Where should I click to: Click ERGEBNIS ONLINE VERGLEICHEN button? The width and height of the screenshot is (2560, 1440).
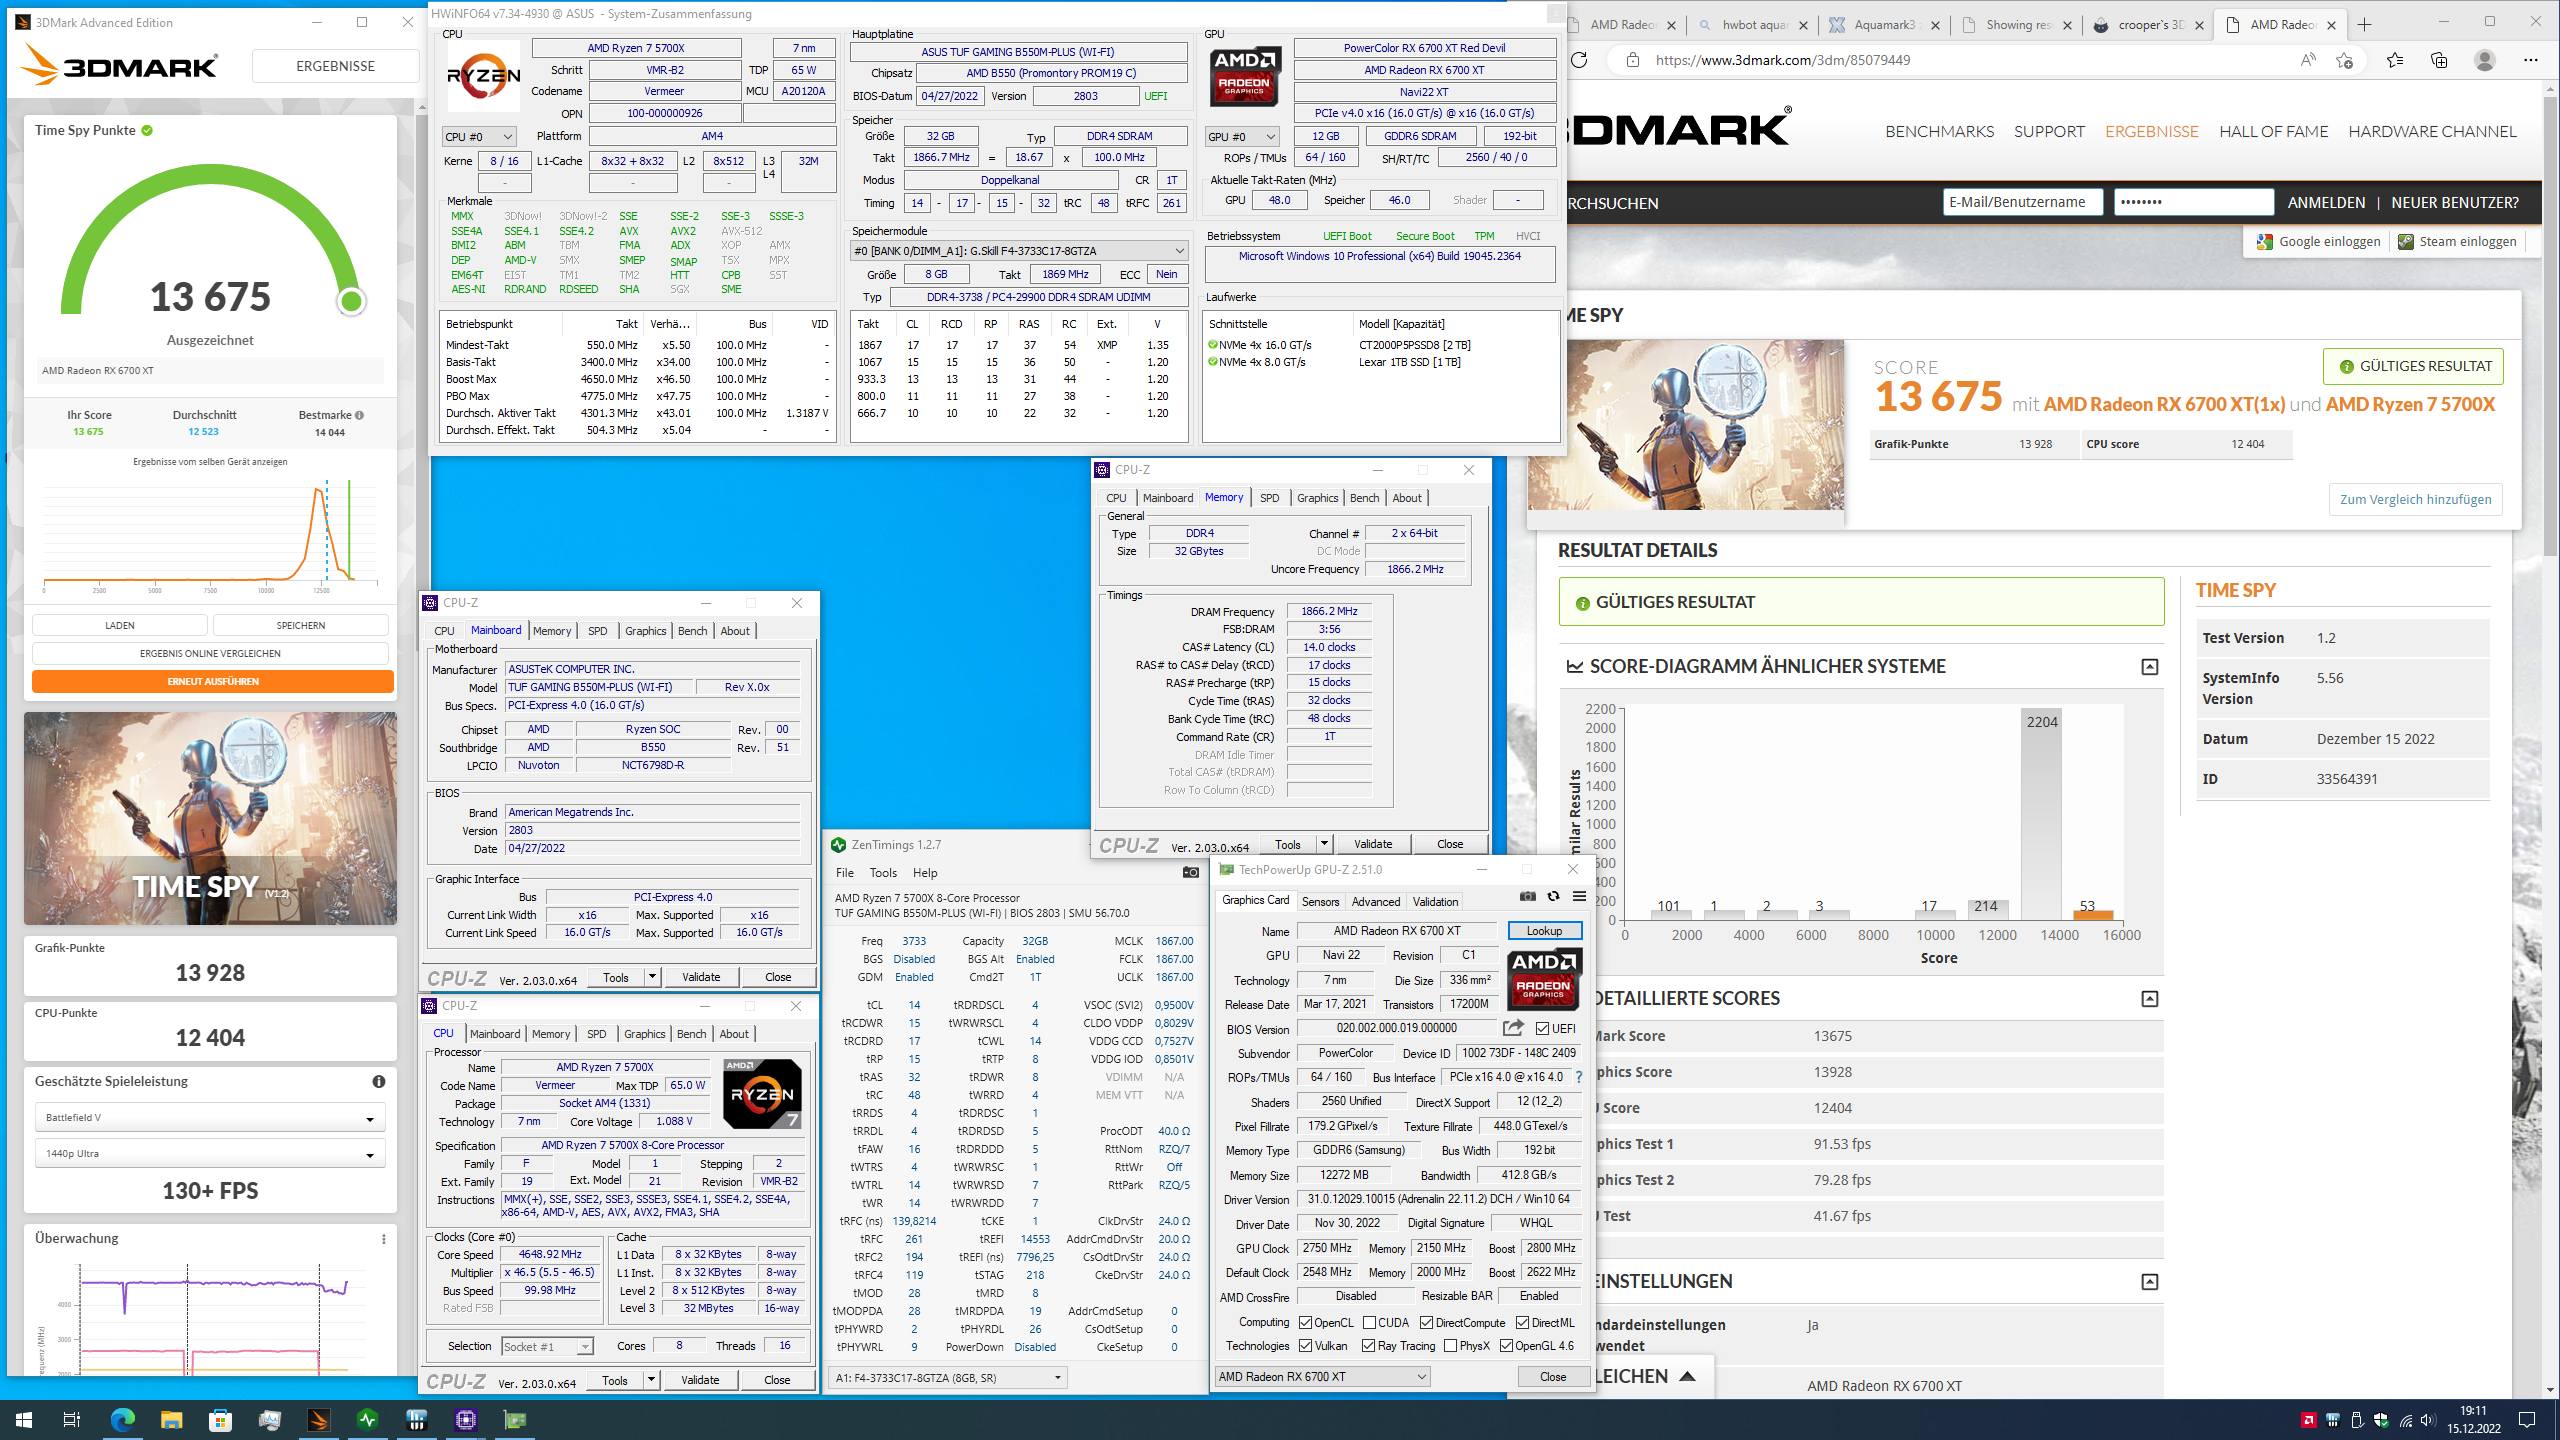(210, 653)
